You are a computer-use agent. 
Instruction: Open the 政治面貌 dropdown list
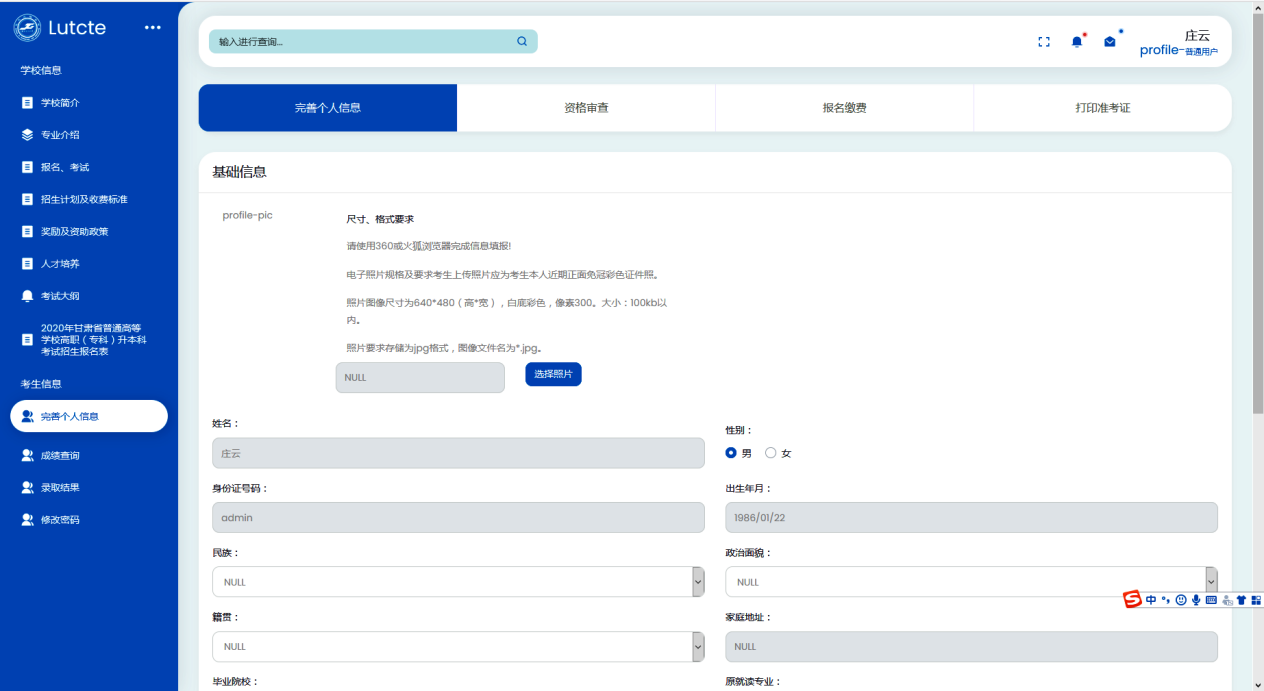(x=1210, y=581)
